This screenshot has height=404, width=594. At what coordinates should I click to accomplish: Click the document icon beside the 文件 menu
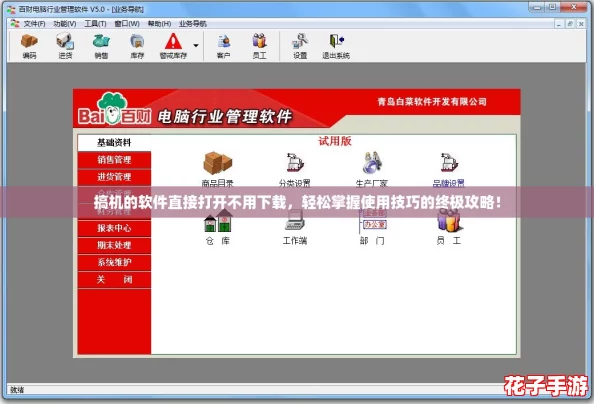(15, 23)
